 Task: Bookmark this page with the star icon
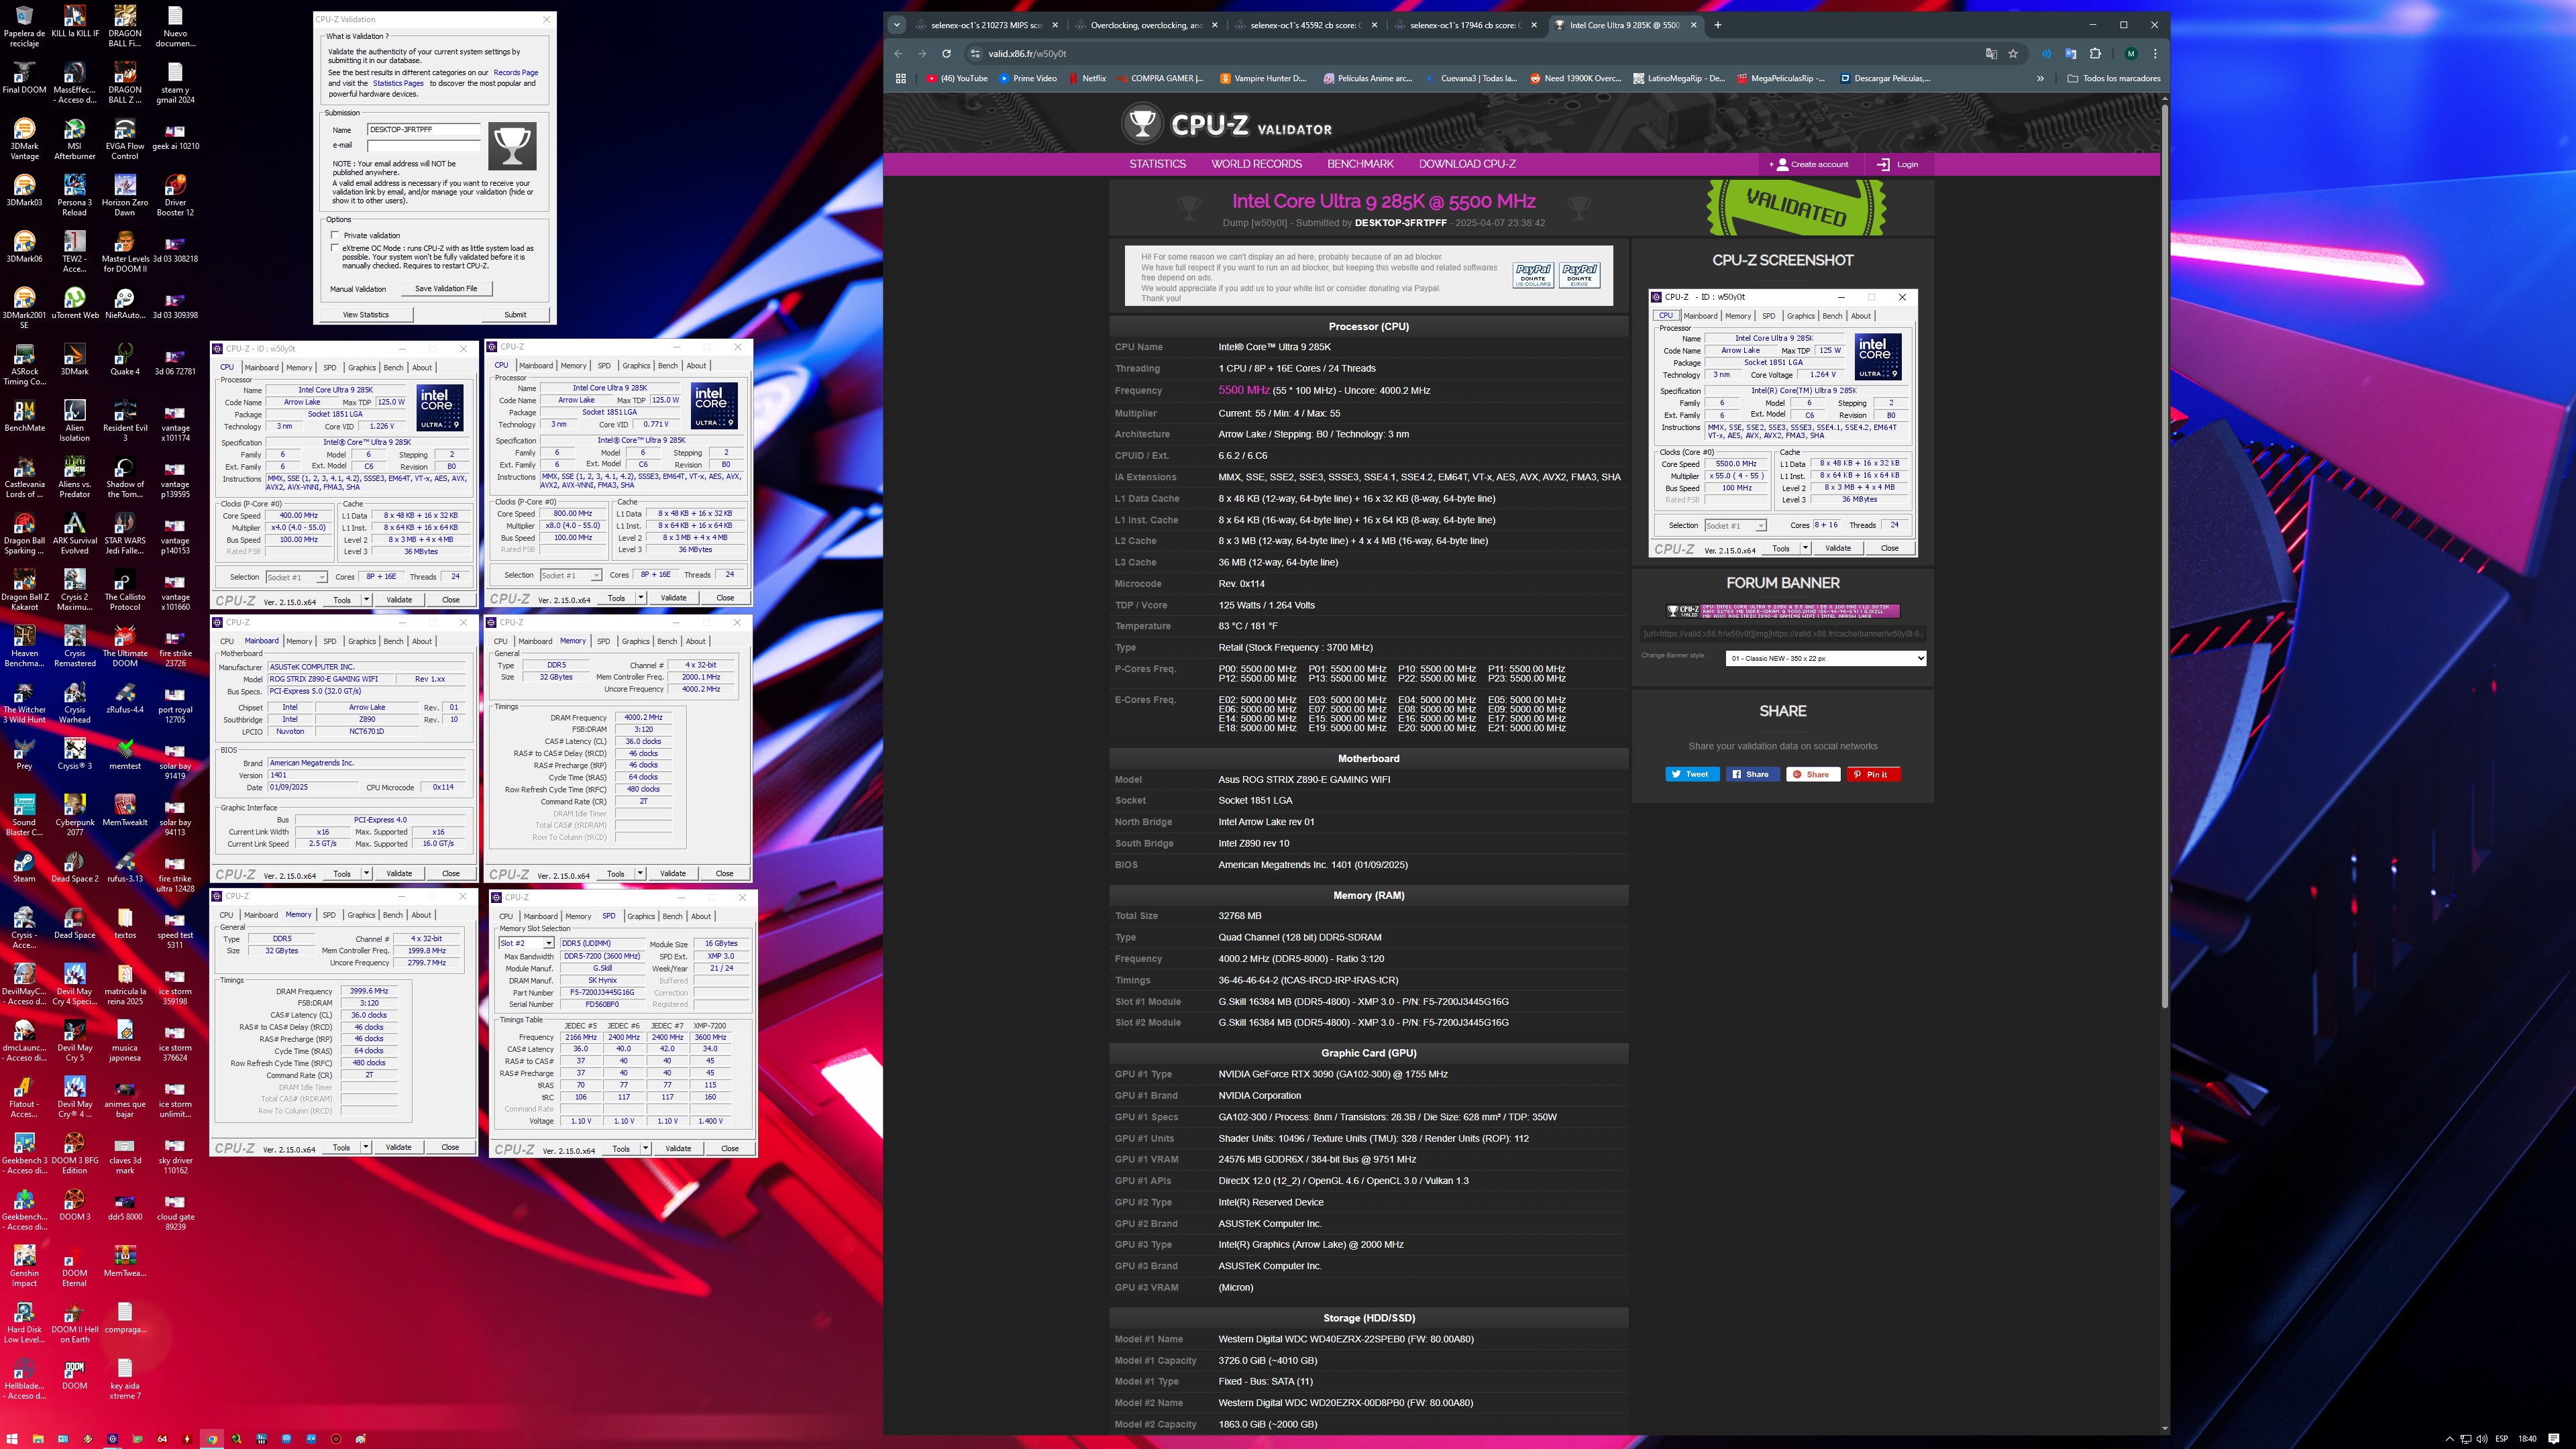2013,54
